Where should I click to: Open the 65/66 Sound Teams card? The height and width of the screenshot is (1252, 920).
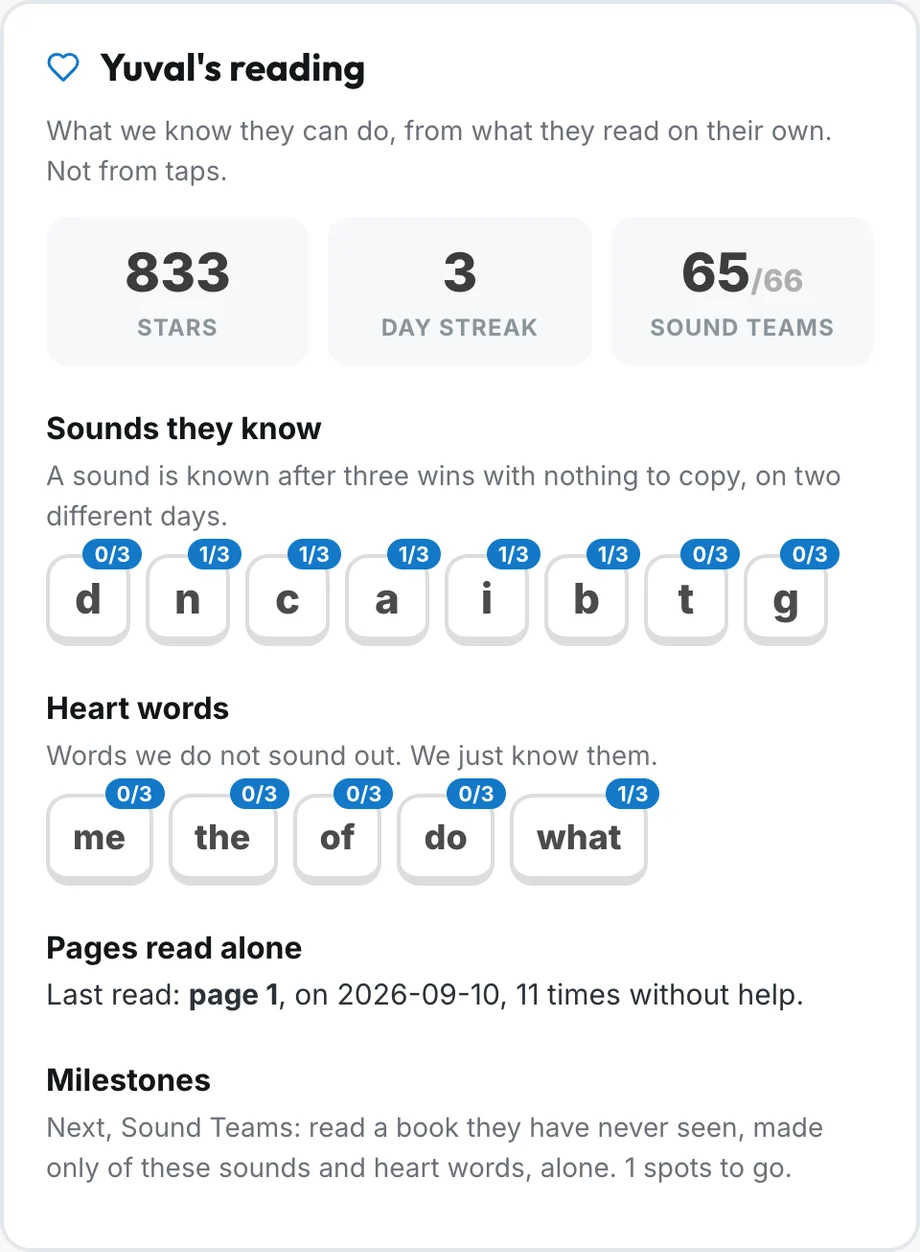(742, 291)
